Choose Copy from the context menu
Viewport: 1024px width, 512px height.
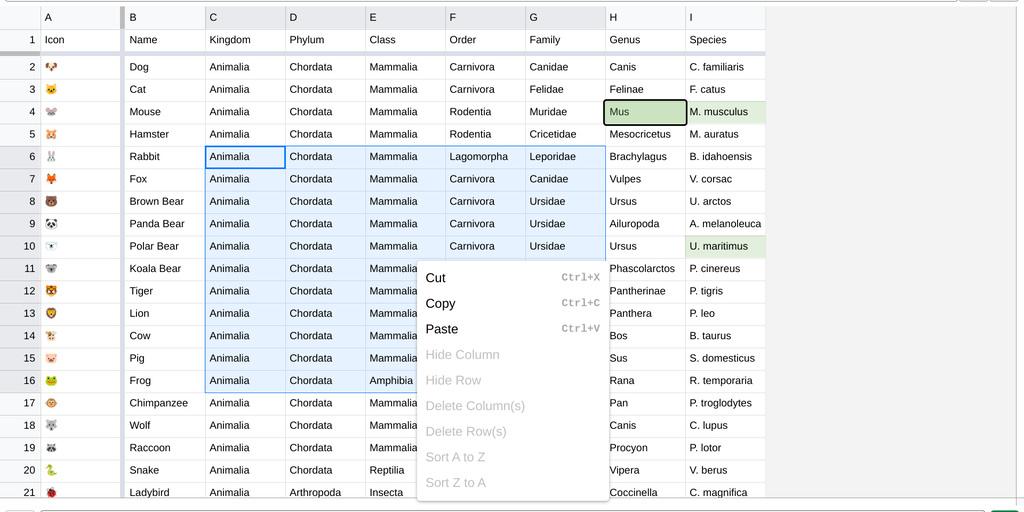point(440,304)
